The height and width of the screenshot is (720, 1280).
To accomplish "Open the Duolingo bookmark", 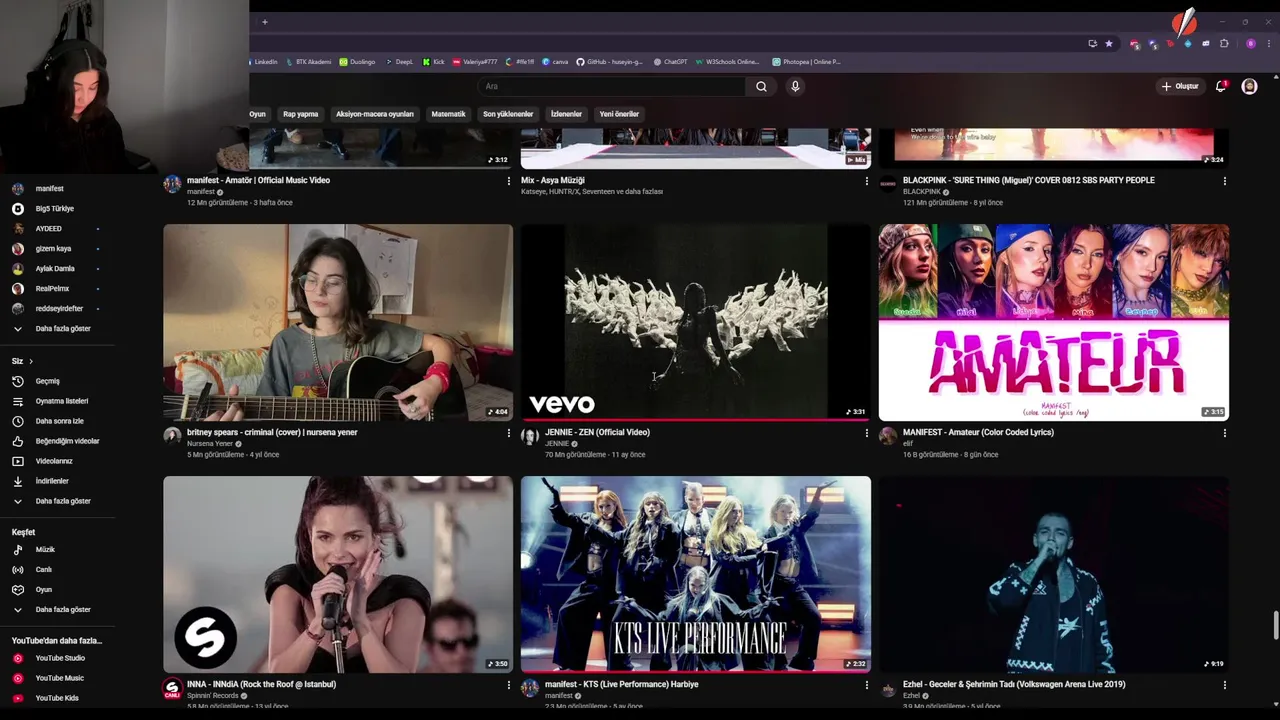I will (357, 62).
